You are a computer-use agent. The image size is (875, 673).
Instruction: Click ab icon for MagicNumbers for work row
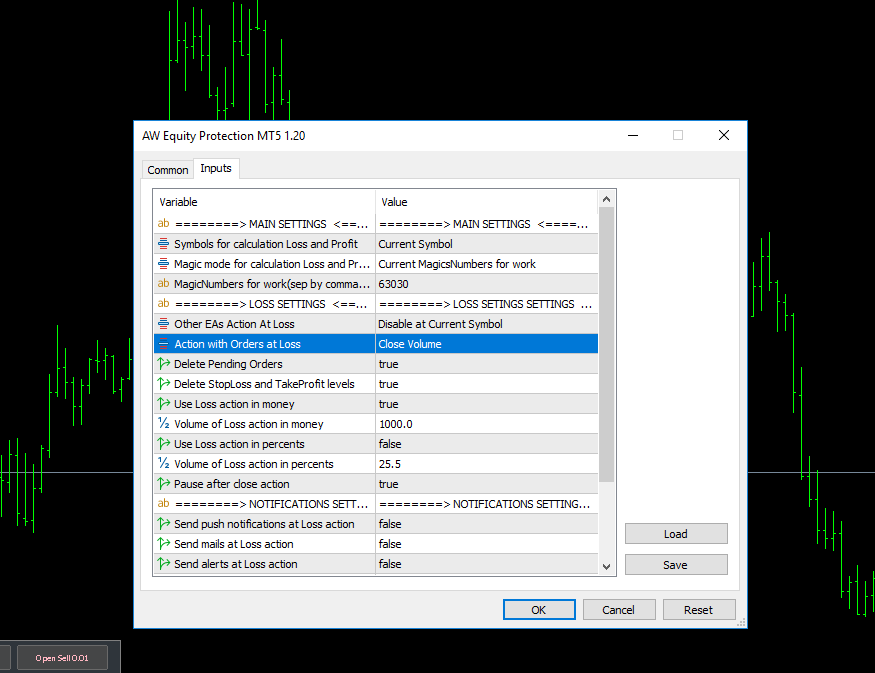pos(164,283)
